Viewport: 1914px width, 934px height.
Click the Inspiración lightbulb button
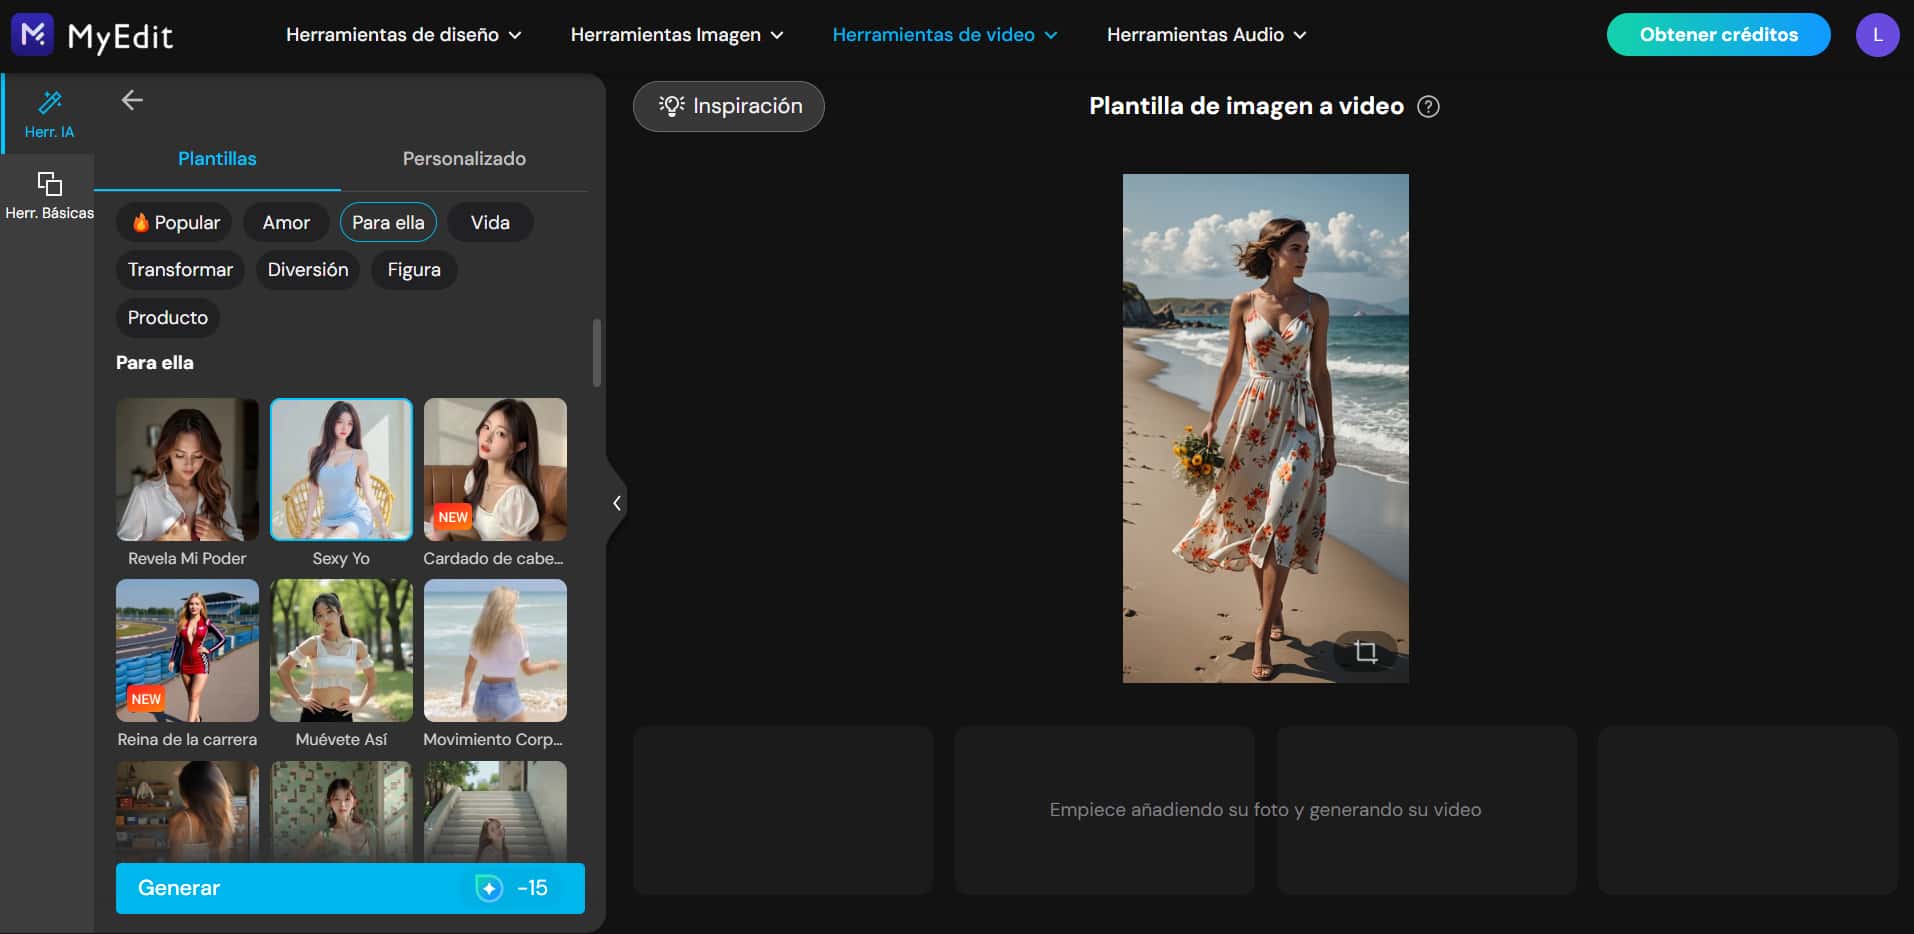(728, 106)
